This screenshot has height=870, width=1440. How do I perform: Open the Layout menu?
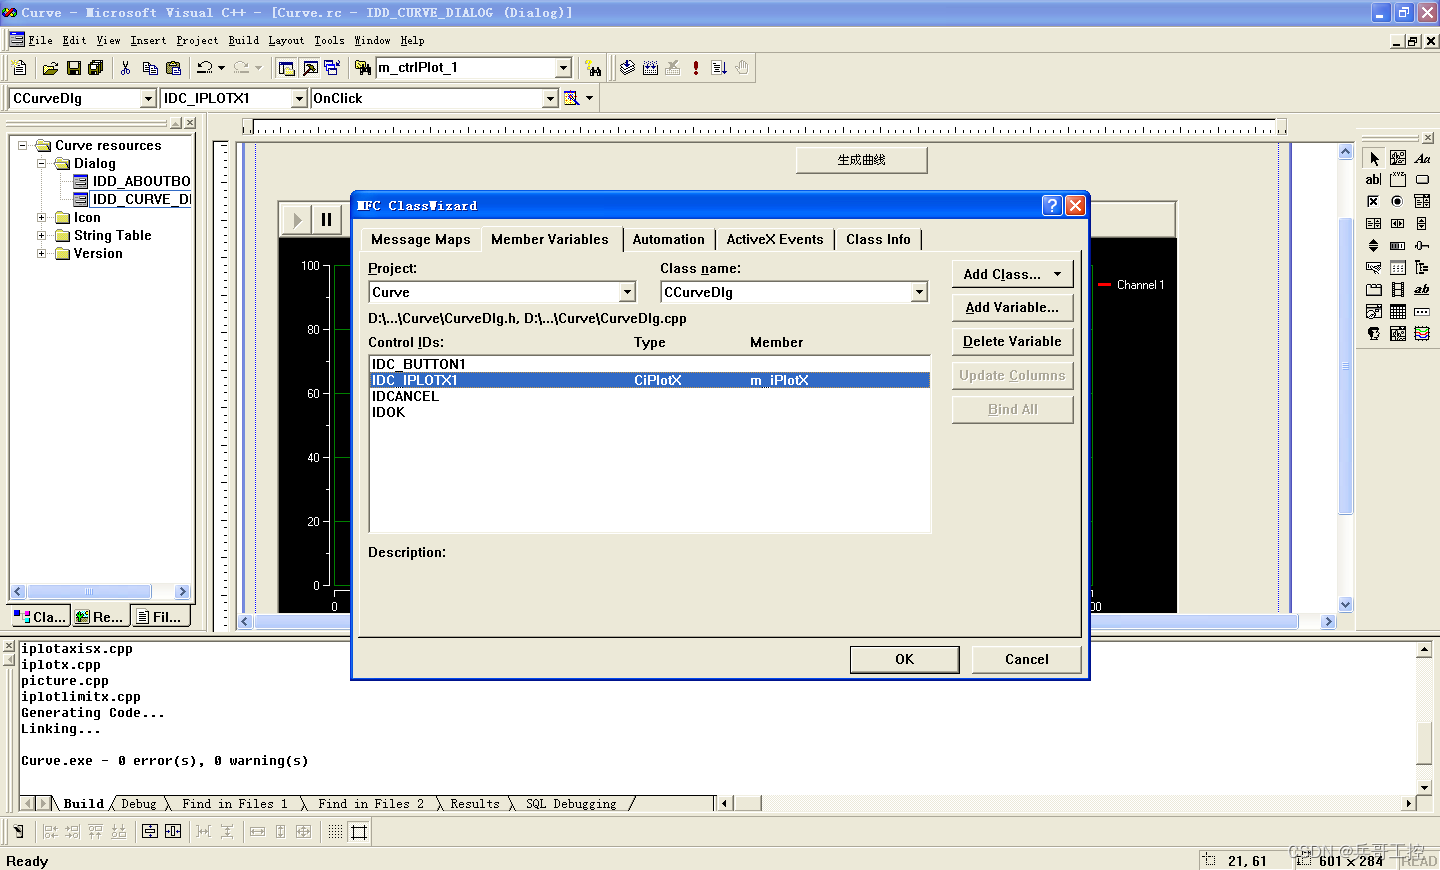pos(286,41)
